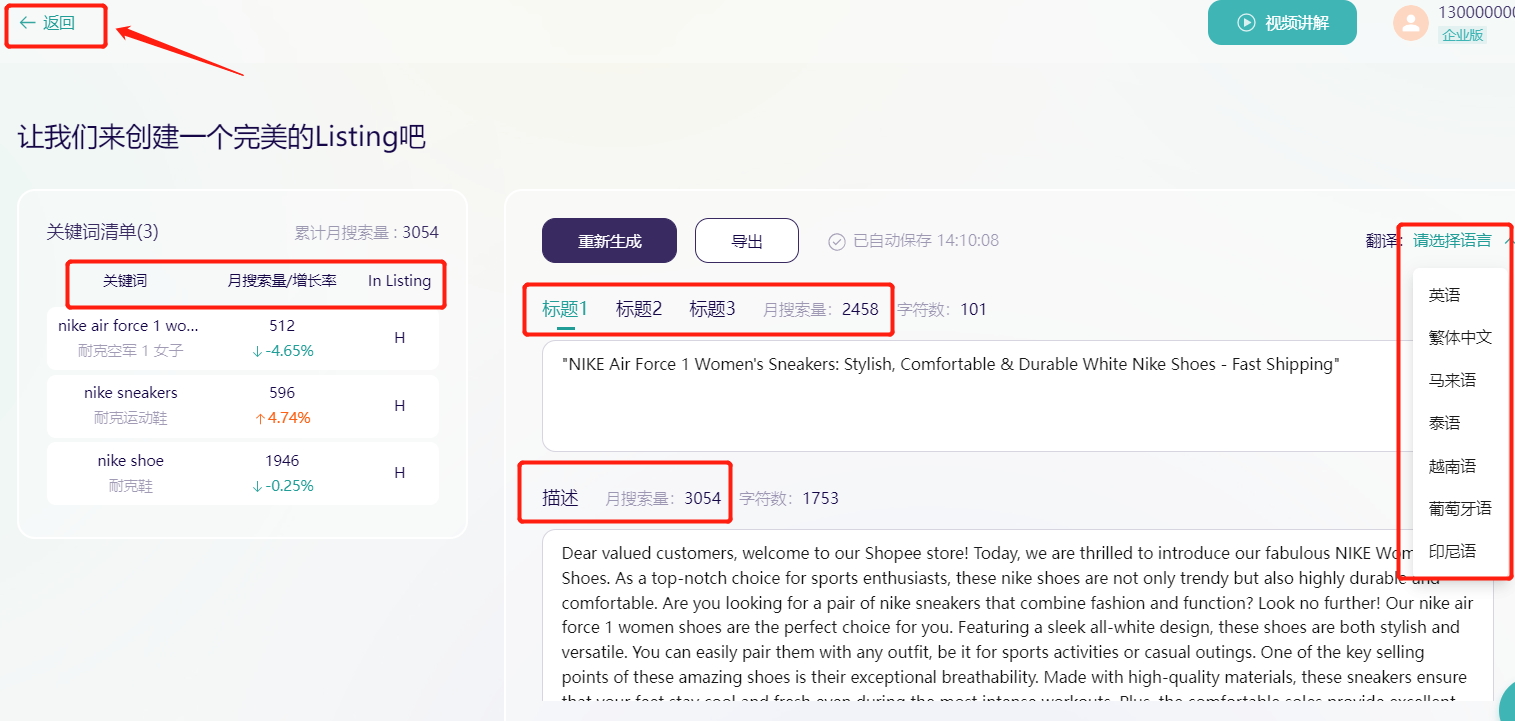Switch to the 标题2 tab
The height and width of the screenshot is (721, 1515).
point(639,309)
